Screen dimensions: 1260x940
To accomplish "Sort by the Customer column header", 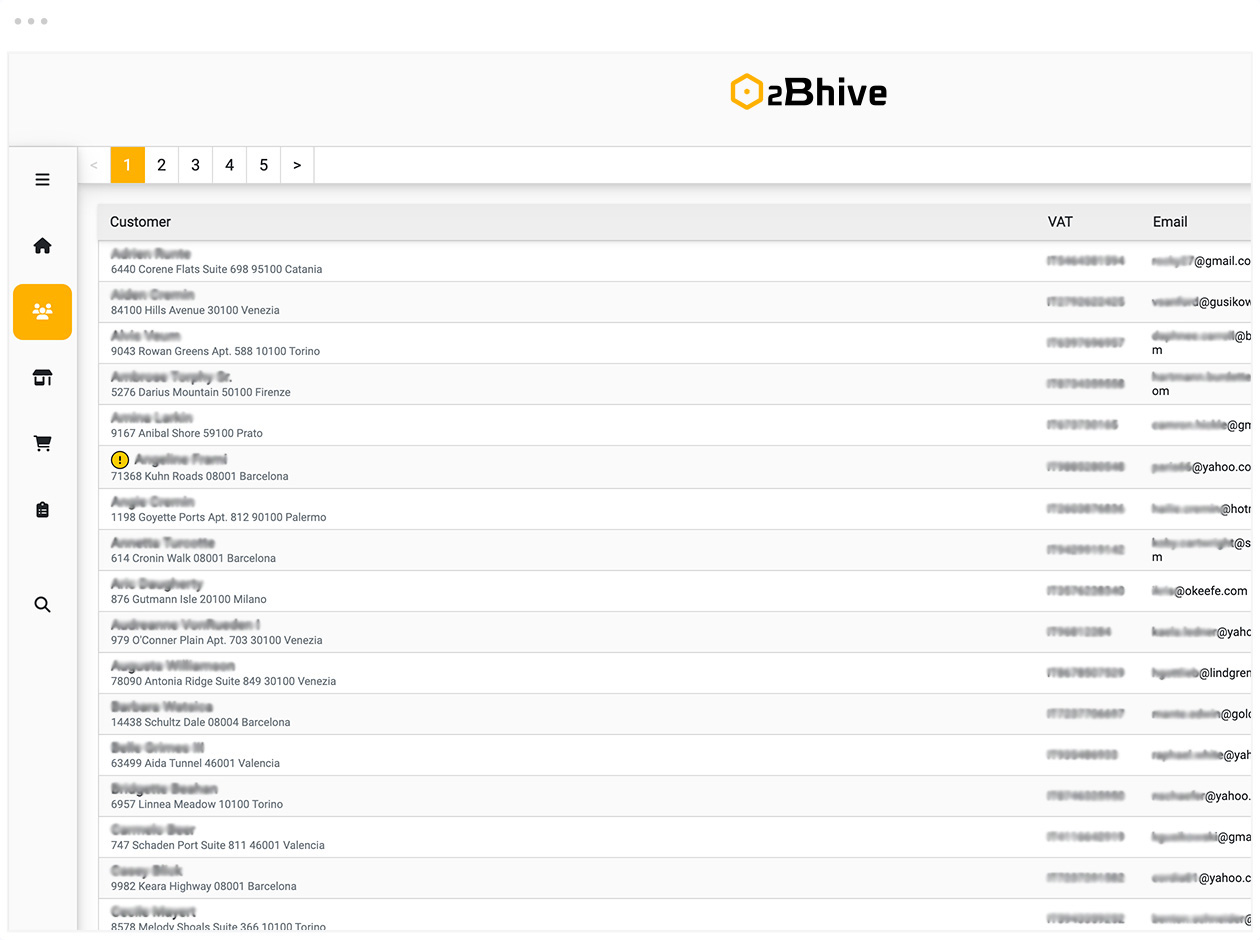I will click(140, 221).
